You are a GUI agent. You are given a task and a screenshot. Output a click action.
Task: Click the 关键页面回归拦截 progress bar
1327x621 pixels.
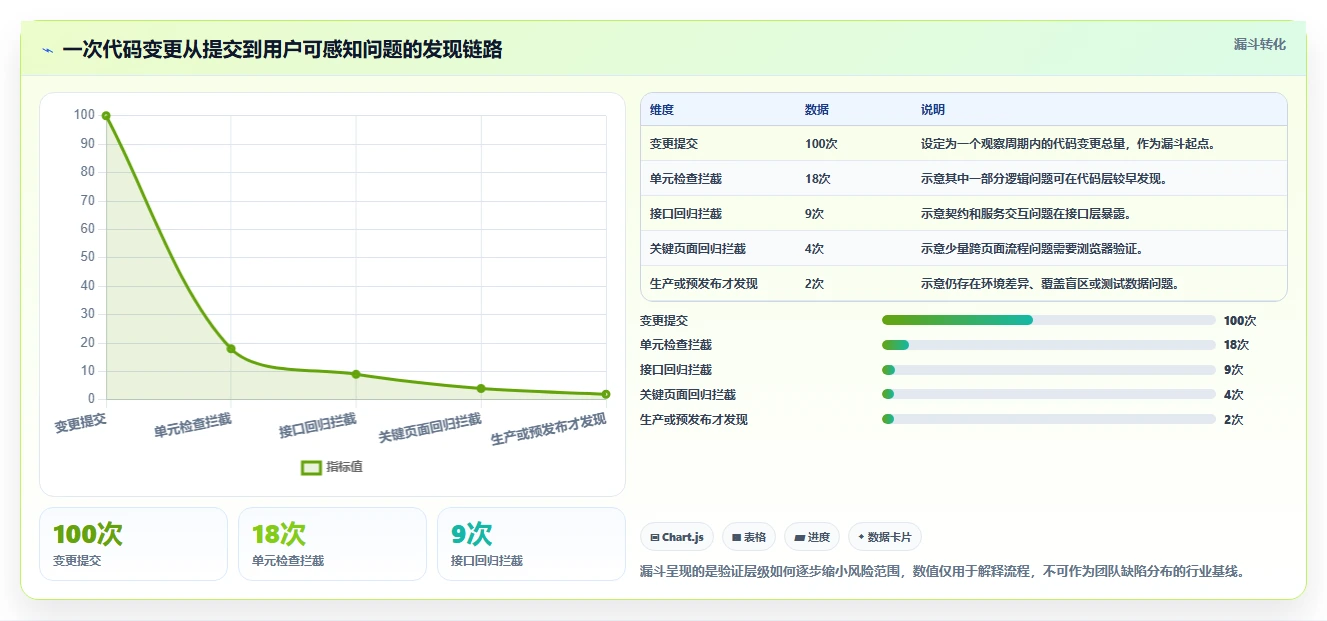pos(1049,395)
